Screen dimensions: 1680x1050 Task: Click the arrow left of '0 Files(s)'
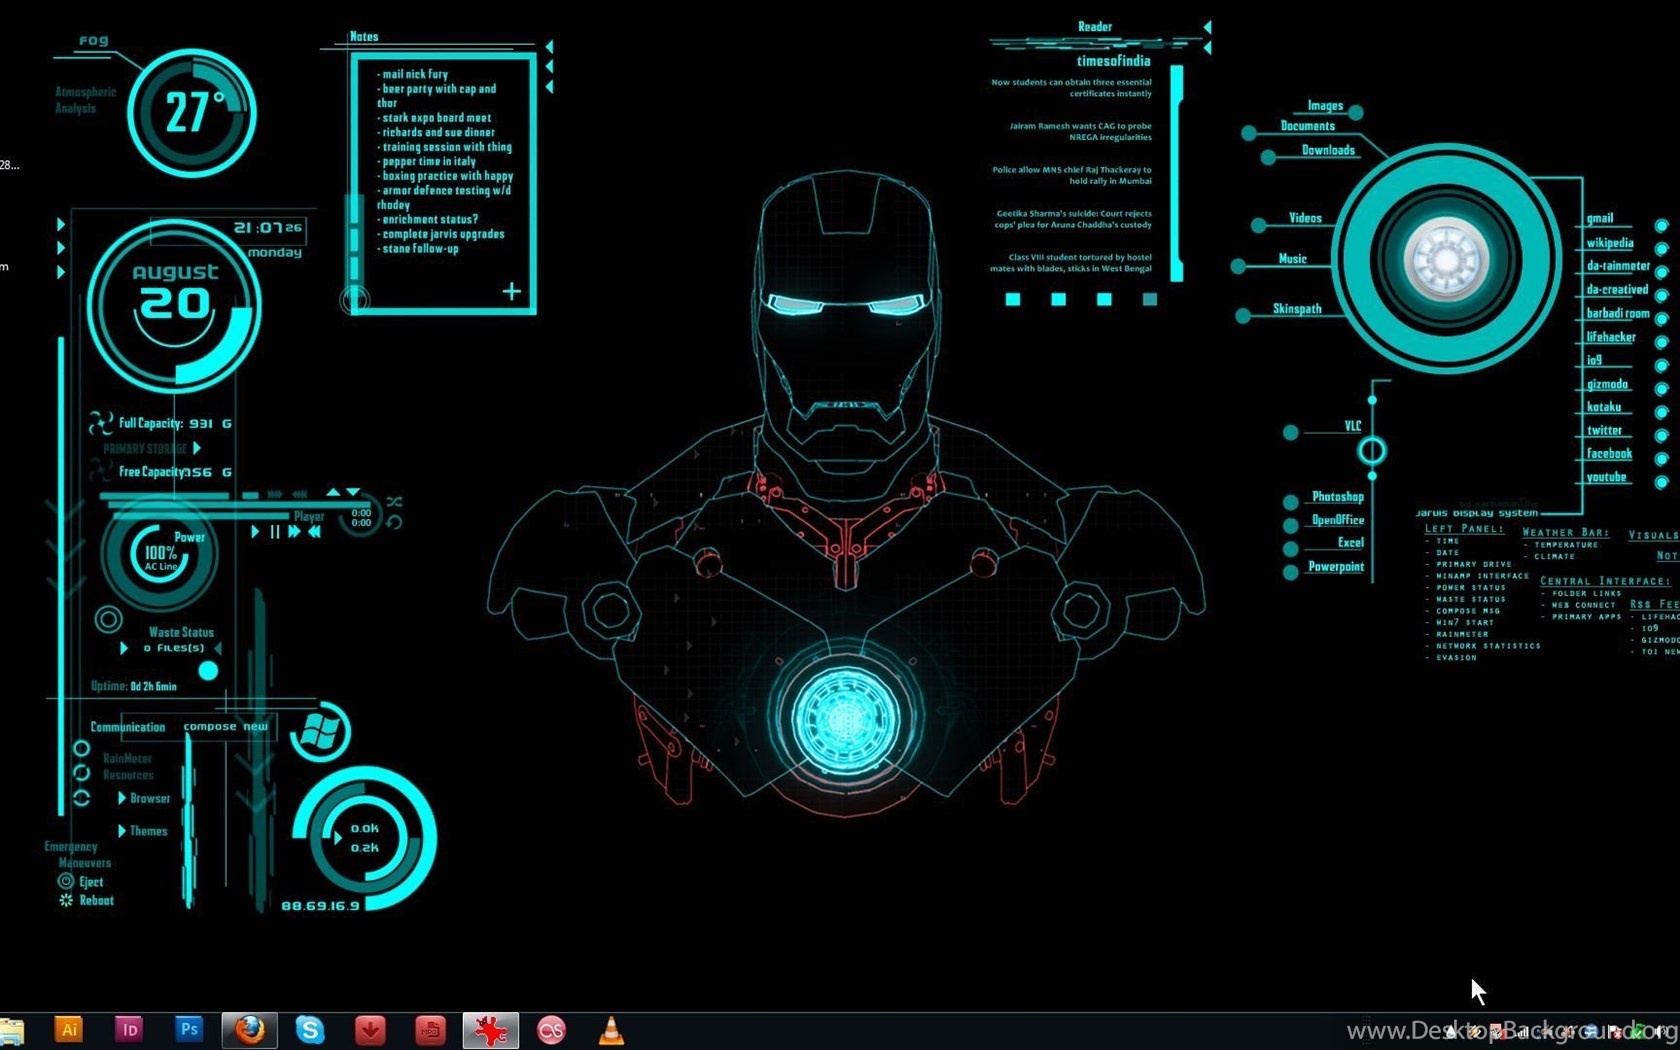point(124,648)
